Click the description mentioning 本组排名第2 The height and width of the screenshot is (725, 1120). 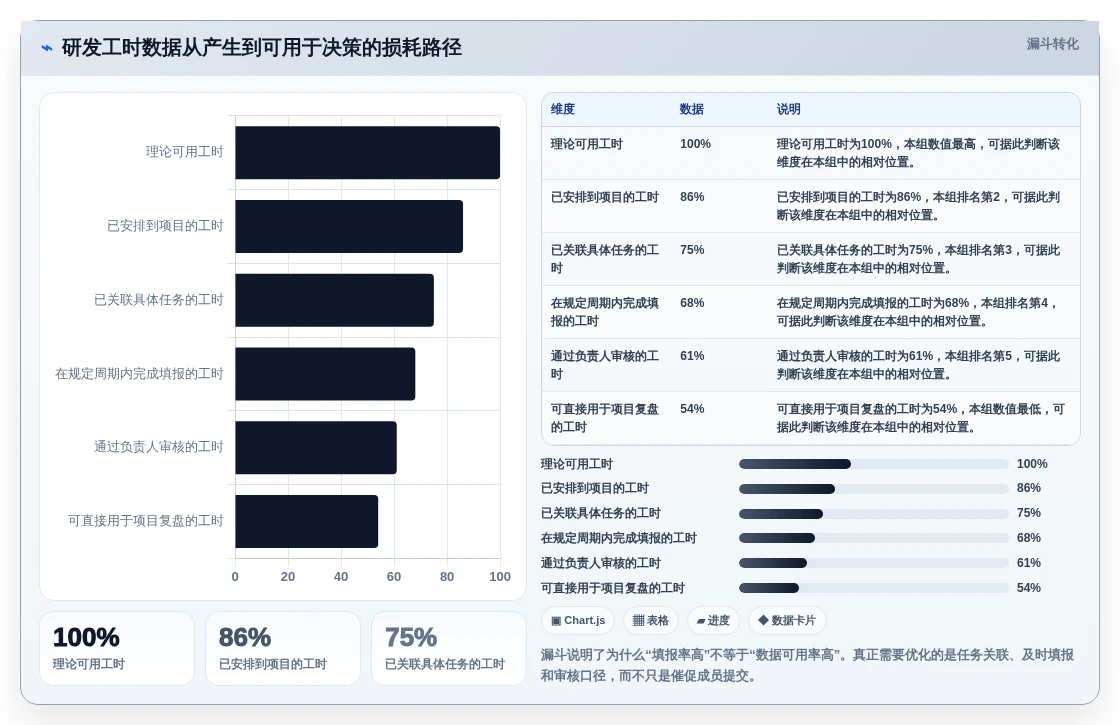[x=919, y=206]
